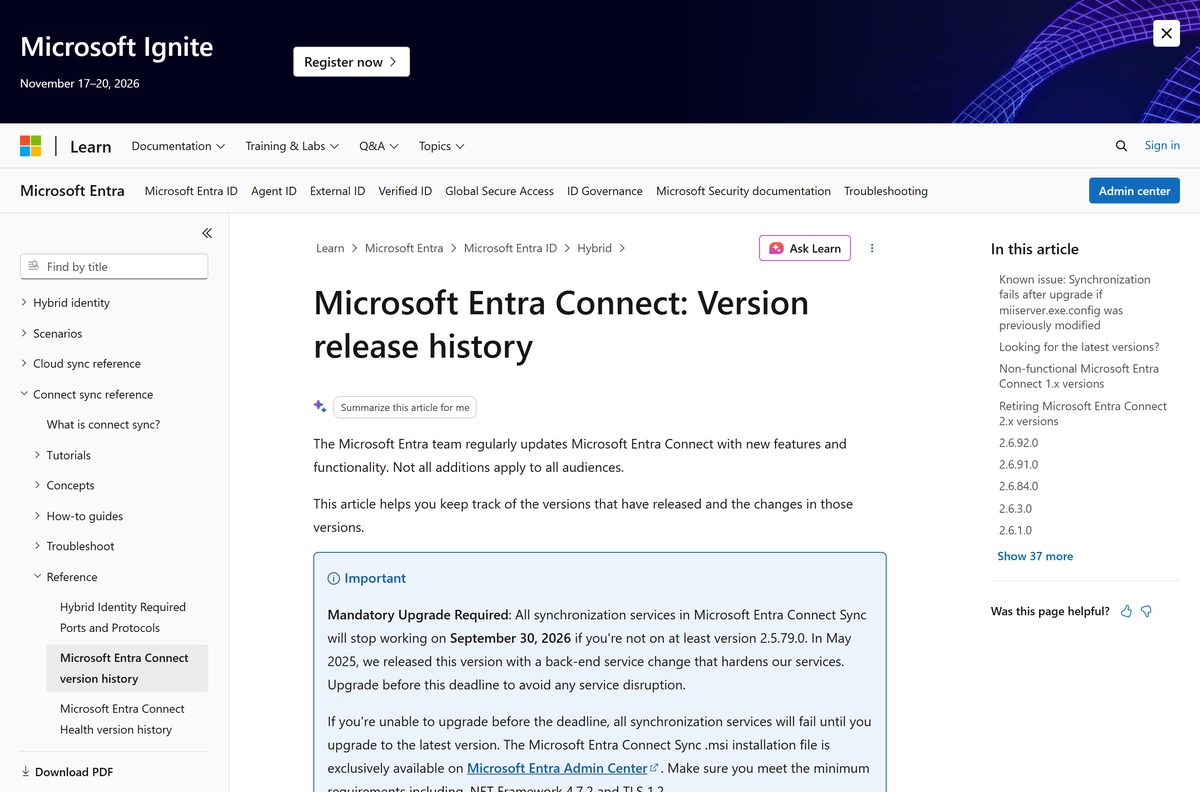Expand the Troubleshoot tree node

tap(38, 546)
